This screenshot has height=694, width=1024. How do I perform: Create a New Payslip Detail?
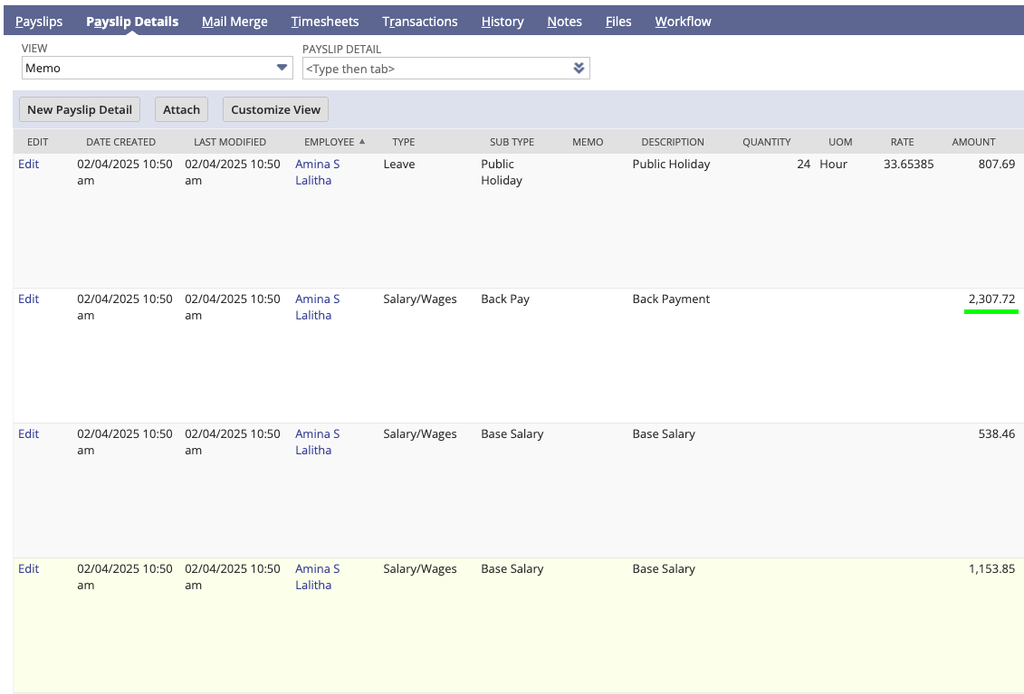point(80,110)
